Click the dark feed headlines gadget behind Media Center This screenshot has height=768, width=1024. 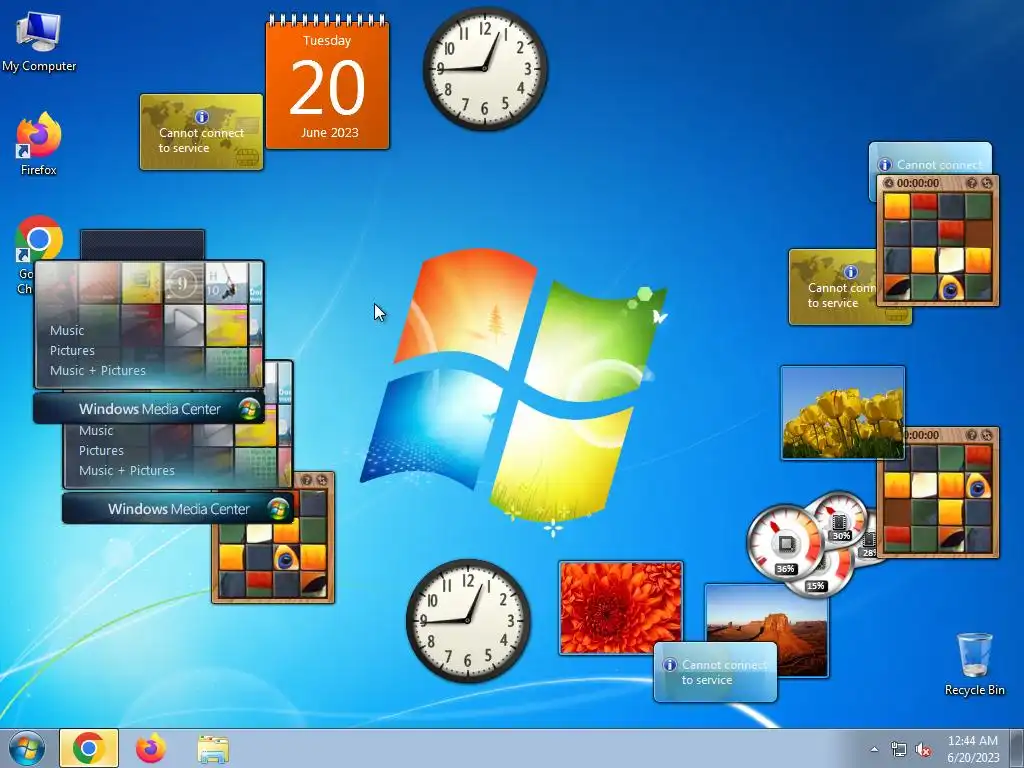tap(142, 244)
